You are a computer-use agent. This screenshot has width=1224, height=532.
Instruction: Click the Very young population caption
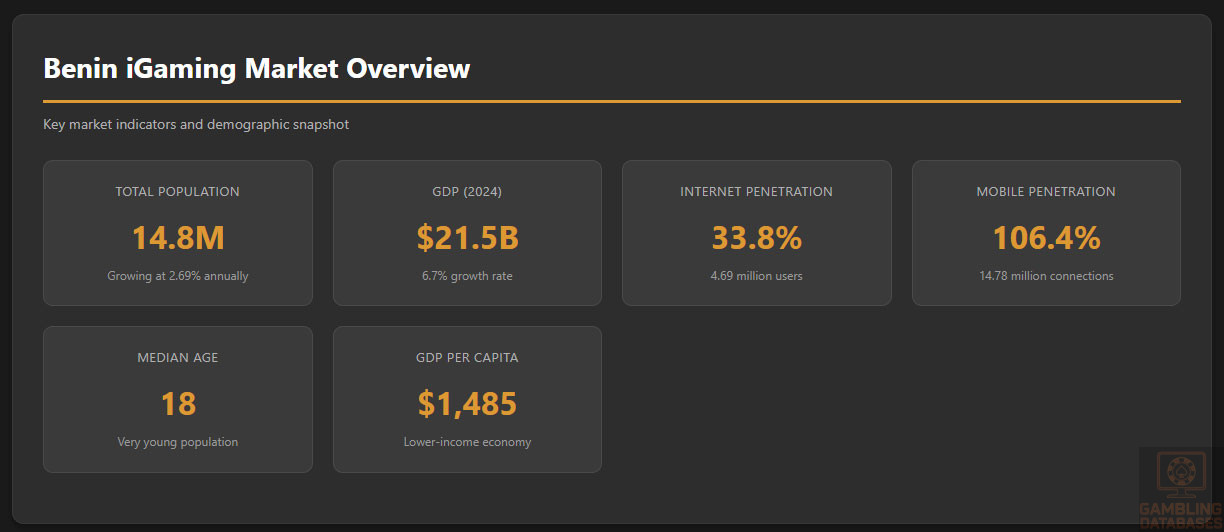pyautogui.click(x=178, y=442)
